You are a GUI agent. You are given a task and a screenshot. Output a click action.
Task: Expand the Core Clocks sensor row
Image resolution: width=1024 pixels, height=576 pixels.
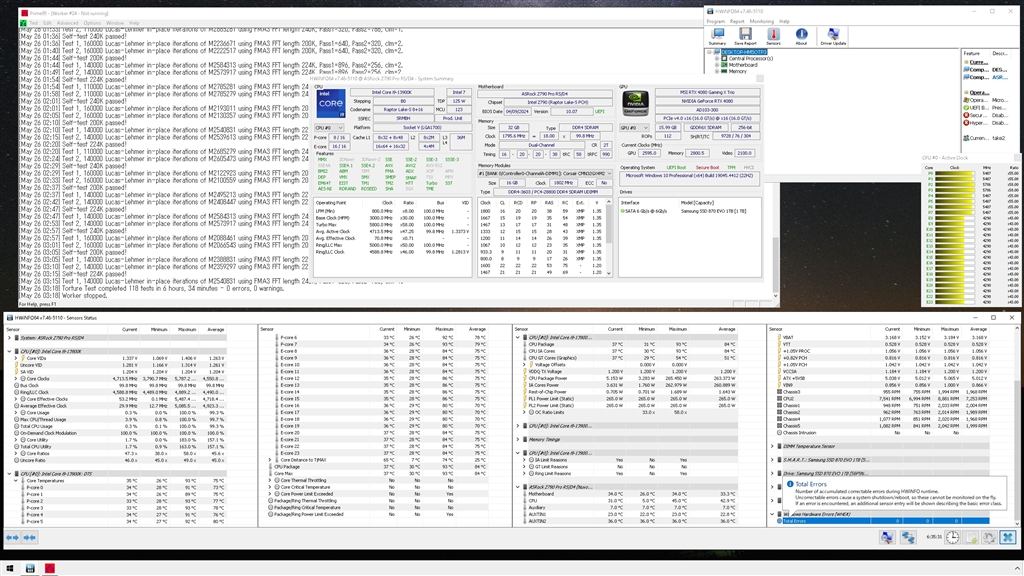click(x=16, y=378)
